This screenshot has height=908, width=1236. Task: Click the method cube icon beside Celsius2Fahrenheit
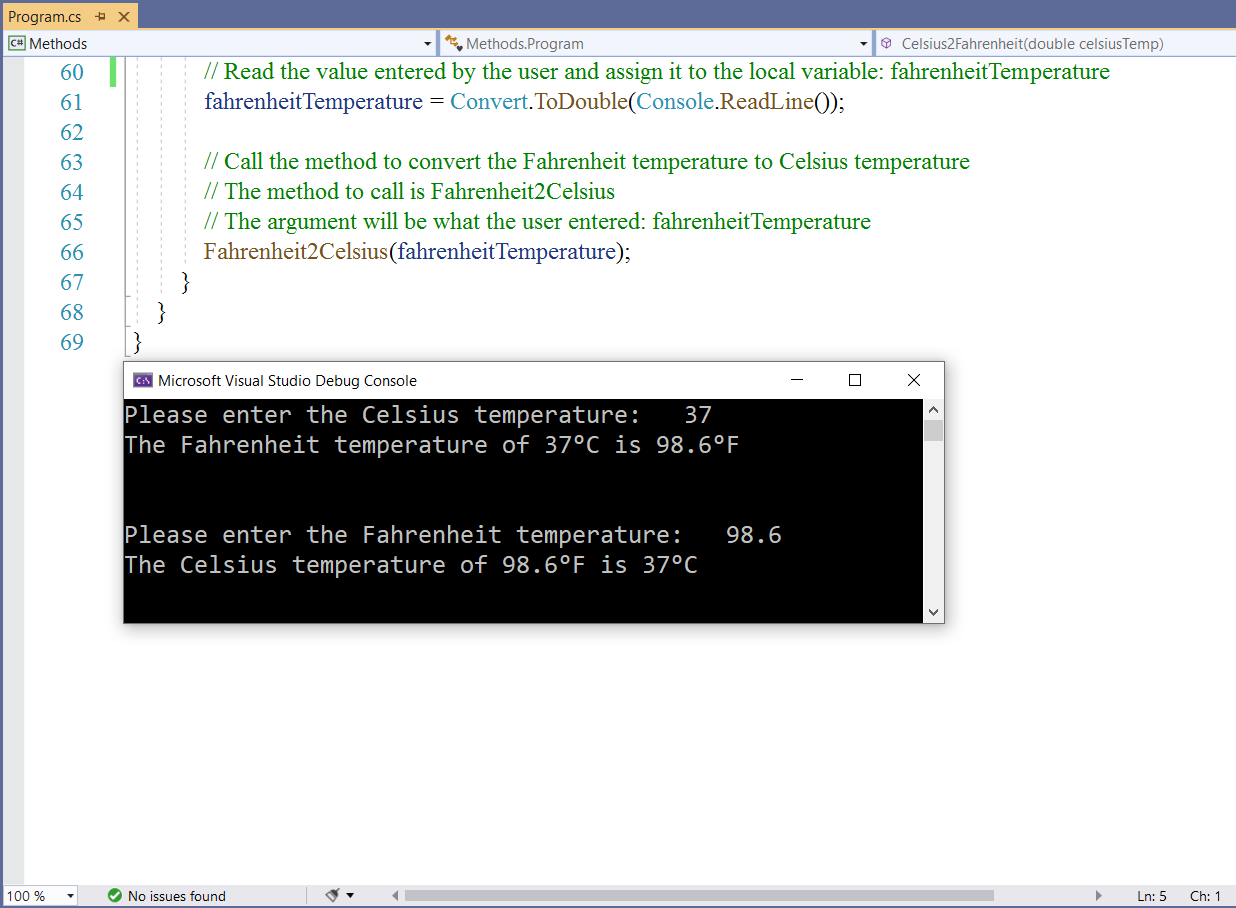887,43
